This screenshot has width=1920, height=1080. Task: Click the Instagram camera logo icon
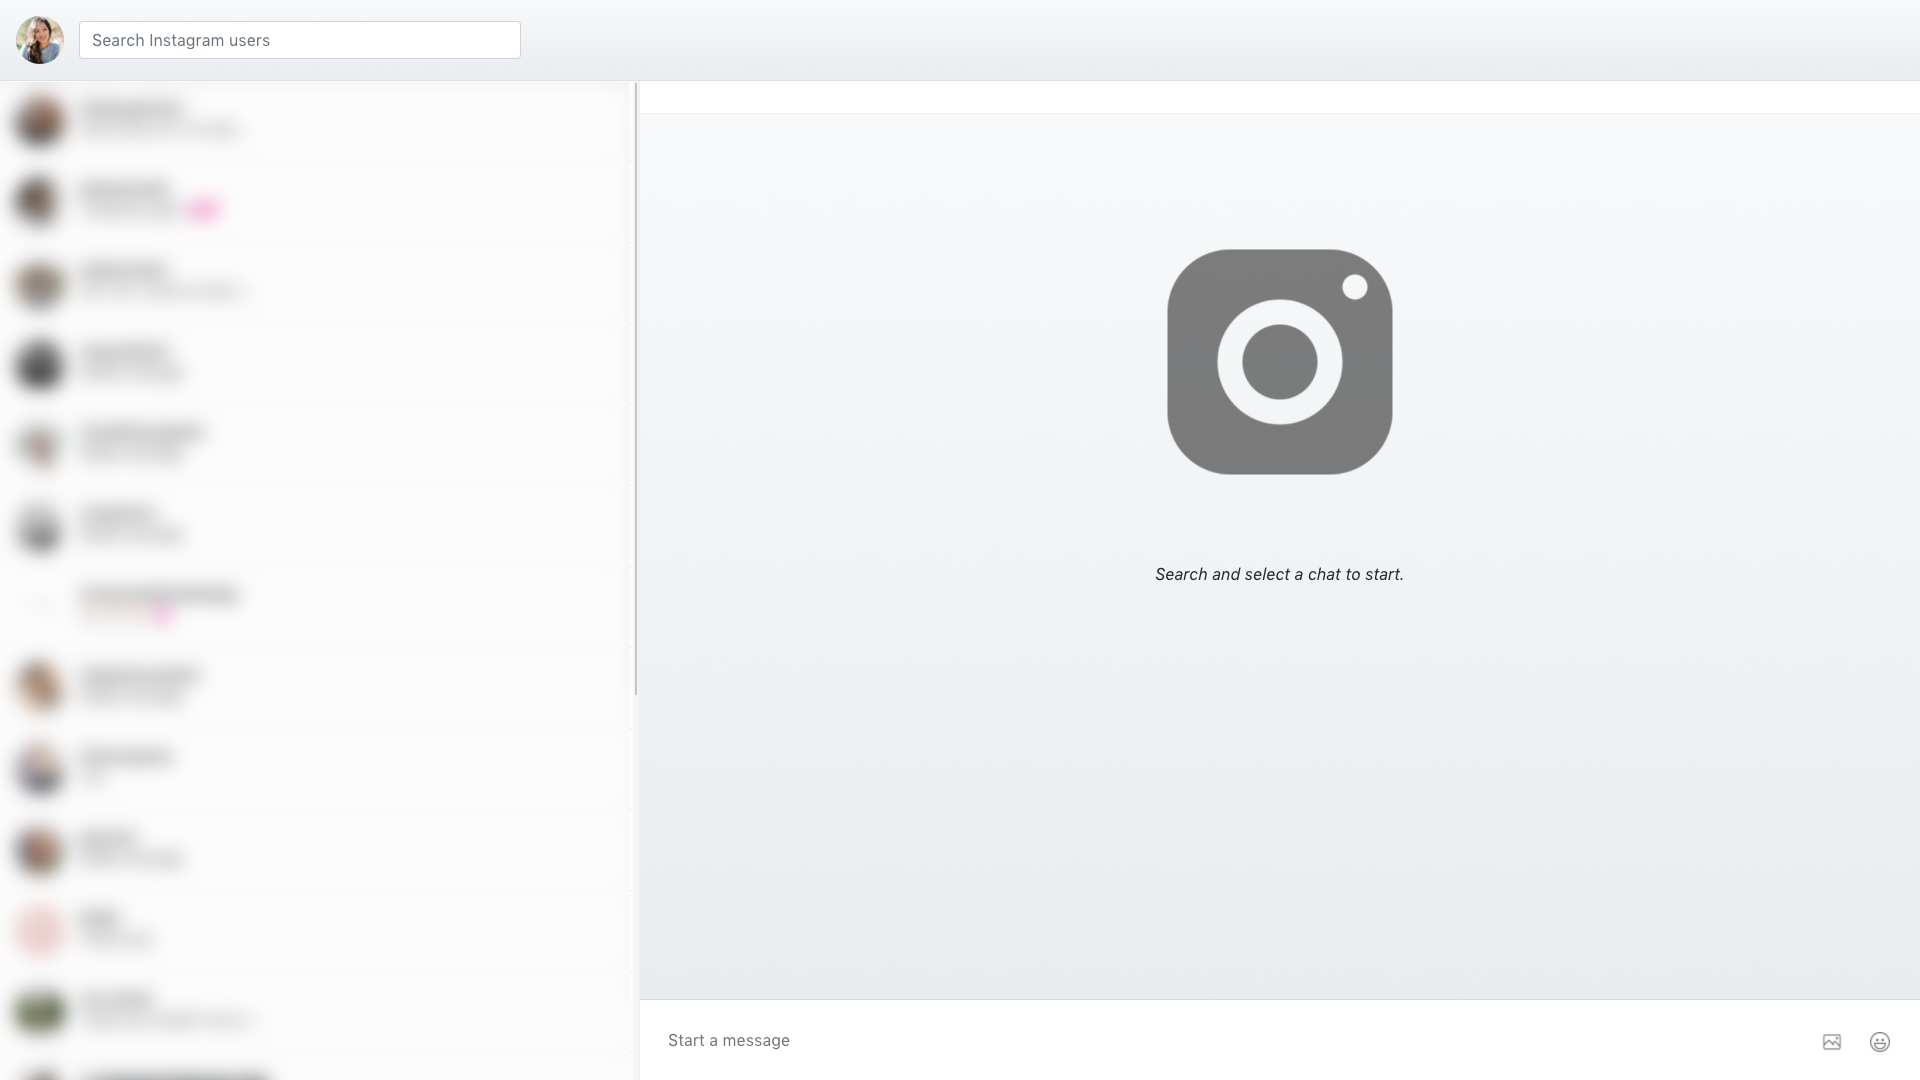[x=1279, y=361]
